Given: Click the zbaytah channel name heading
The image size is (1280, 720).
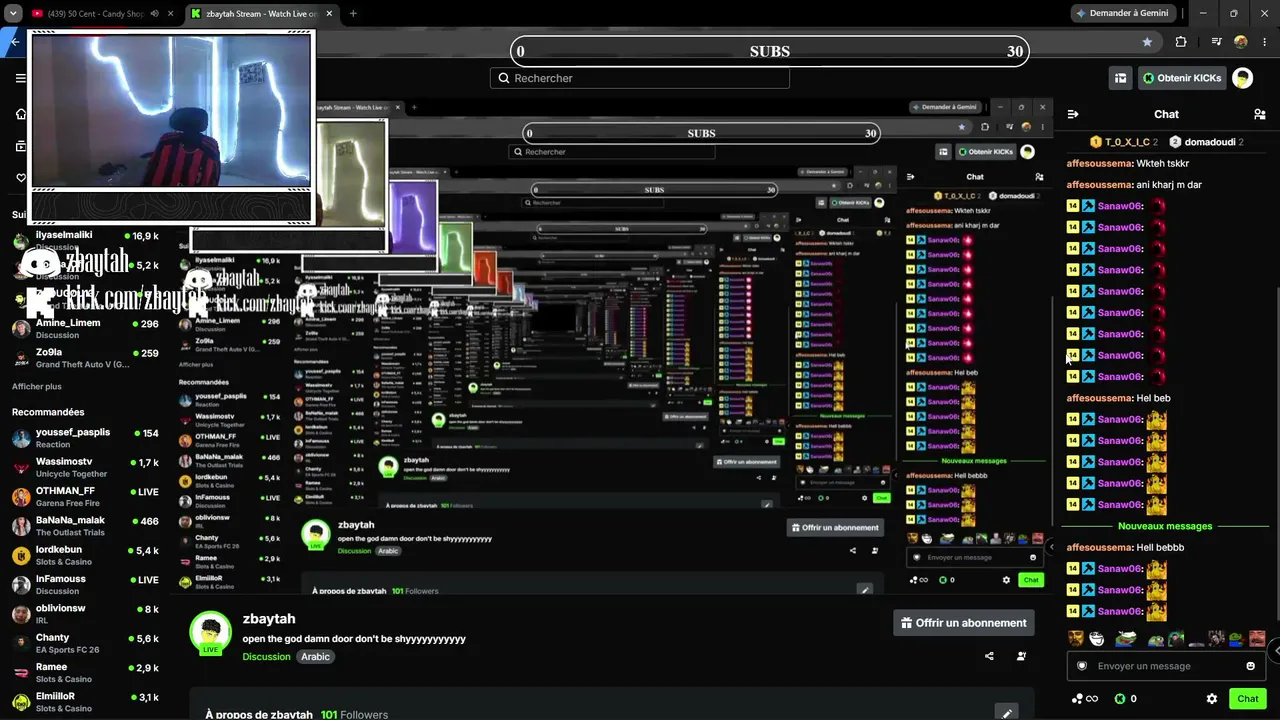Looking at the screenshot, I should tap(269, 619).
